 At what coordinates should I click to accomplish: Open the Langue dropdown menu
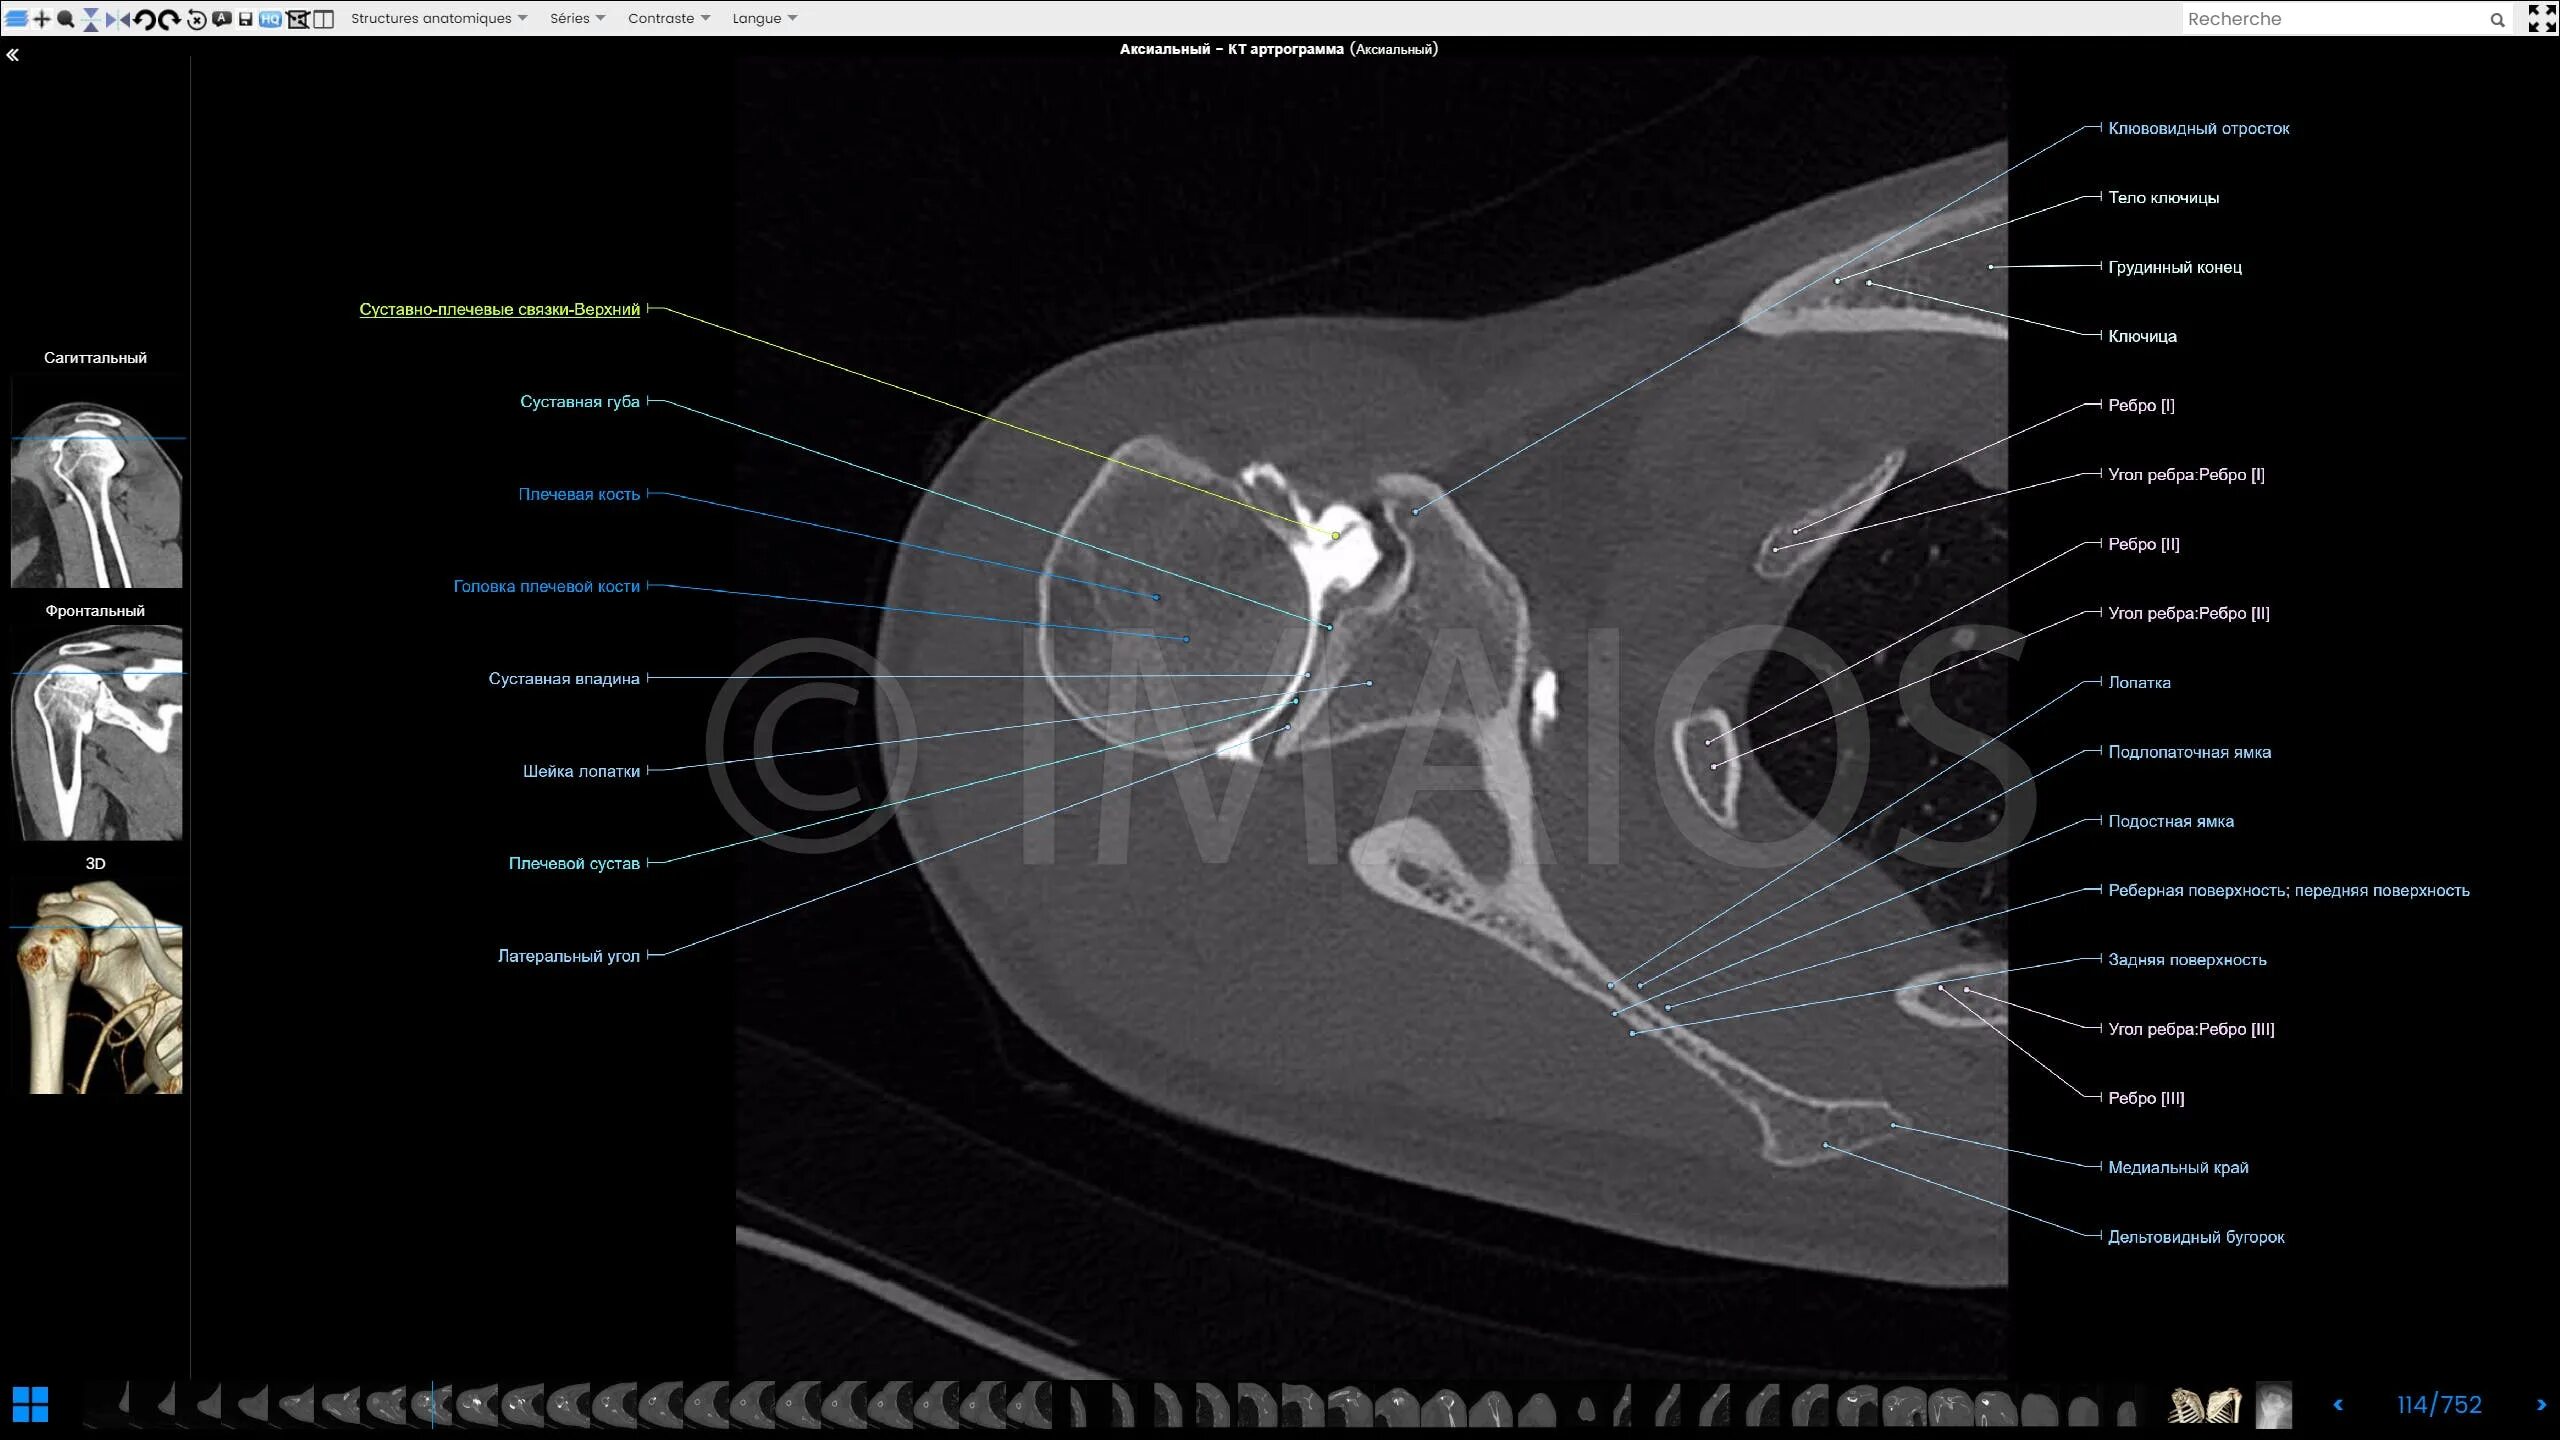pyautogui.click(x=764, y=19)
